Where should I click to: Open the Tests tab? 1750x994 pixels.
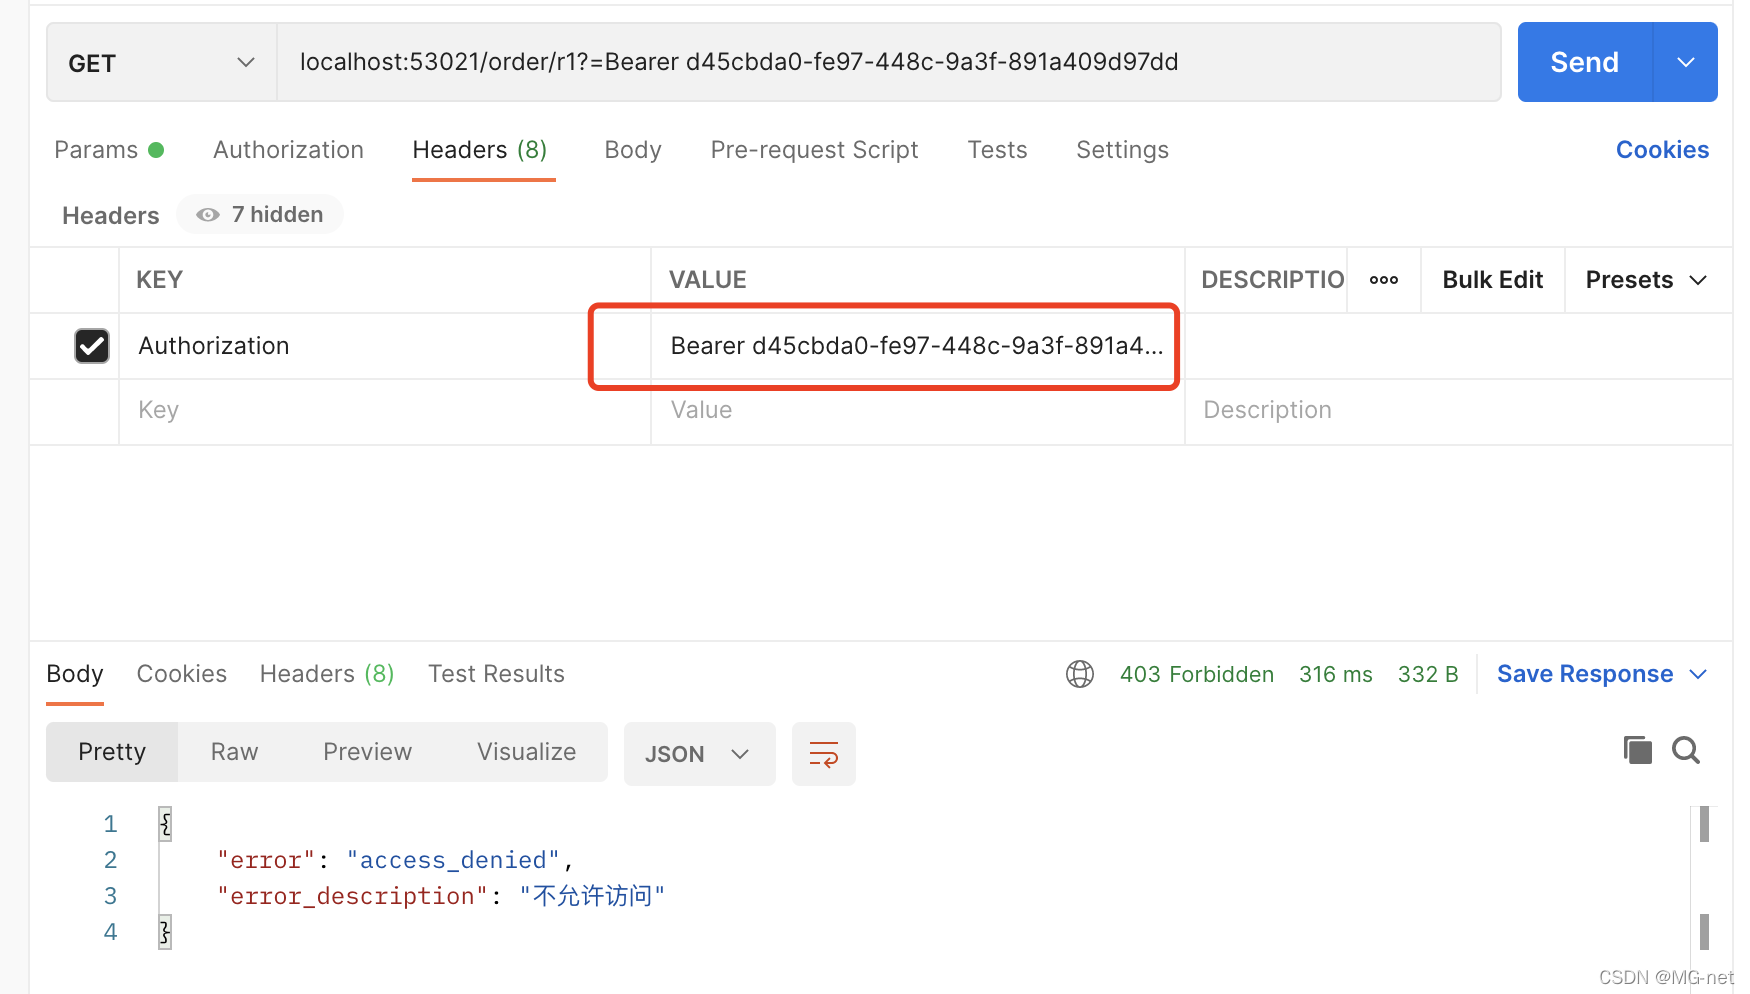click(997, 150)
